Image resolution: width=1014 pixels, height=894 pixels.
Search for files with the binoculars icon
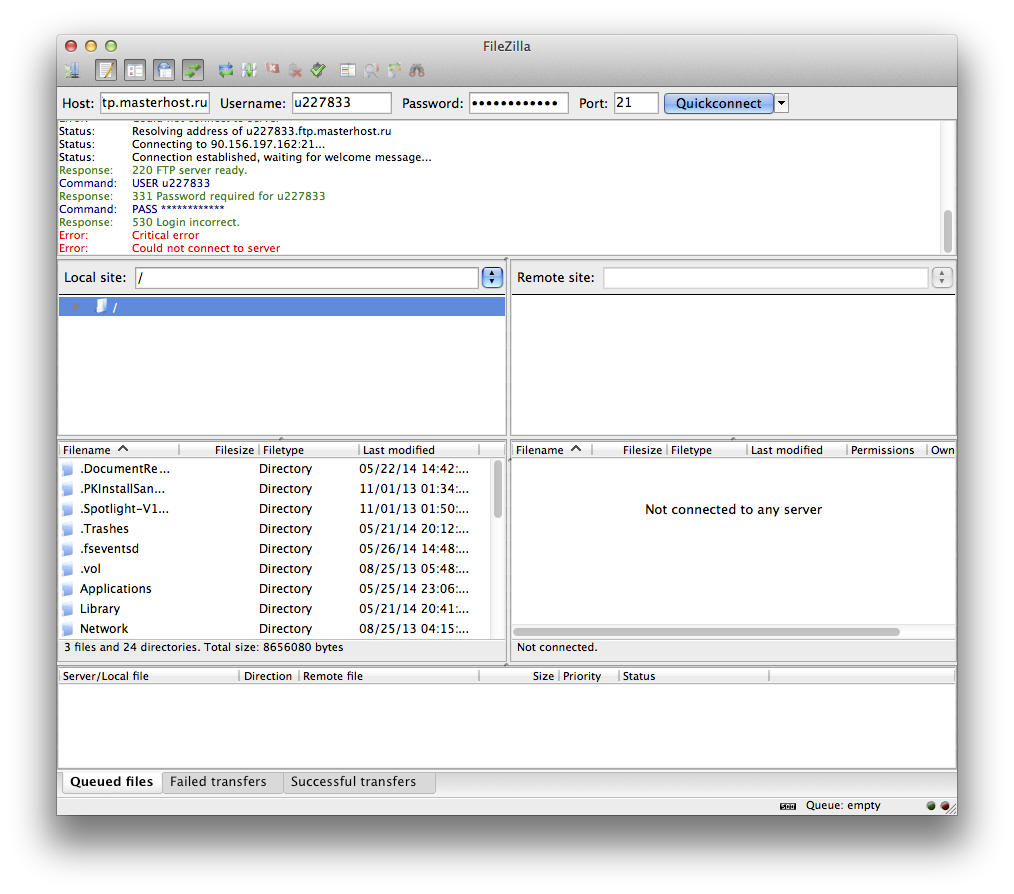417,70
